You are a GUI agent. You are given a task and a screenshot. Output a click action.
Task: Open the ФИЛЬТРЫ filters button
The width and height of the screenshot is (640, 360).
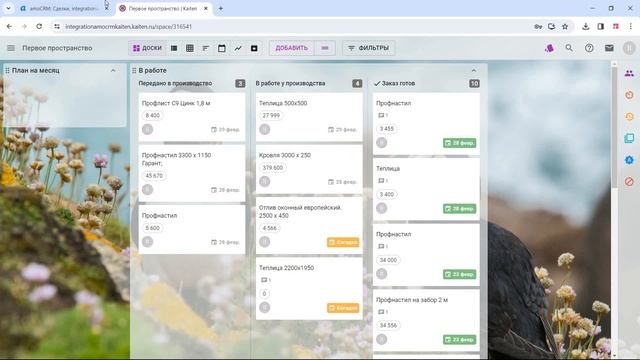click(x=369, y=48)
